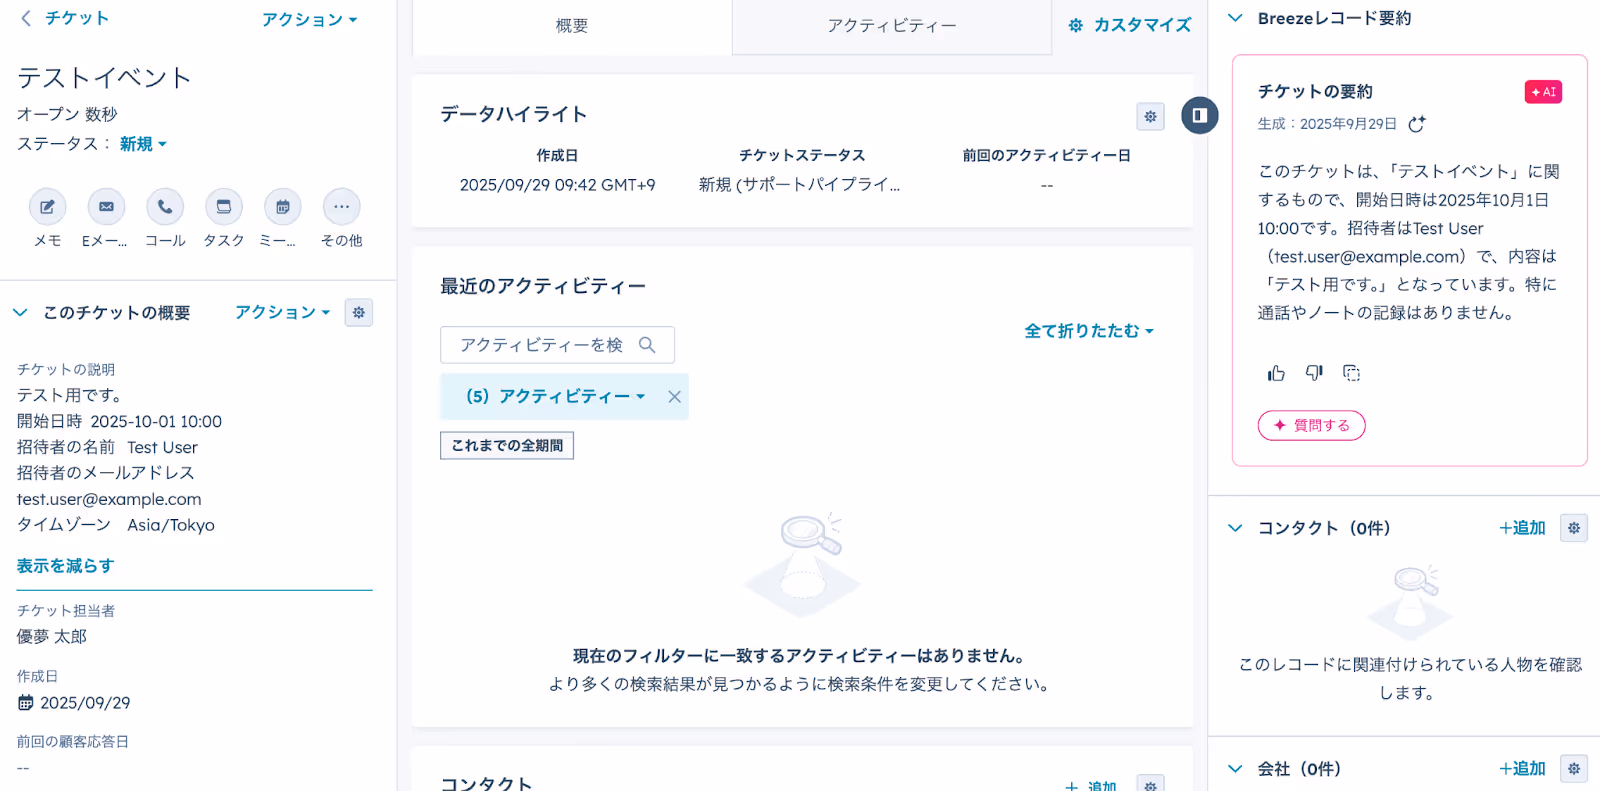
Task: Switch to the アクティビティー tab
Action: pyautogui.click(x=891, y=27)
